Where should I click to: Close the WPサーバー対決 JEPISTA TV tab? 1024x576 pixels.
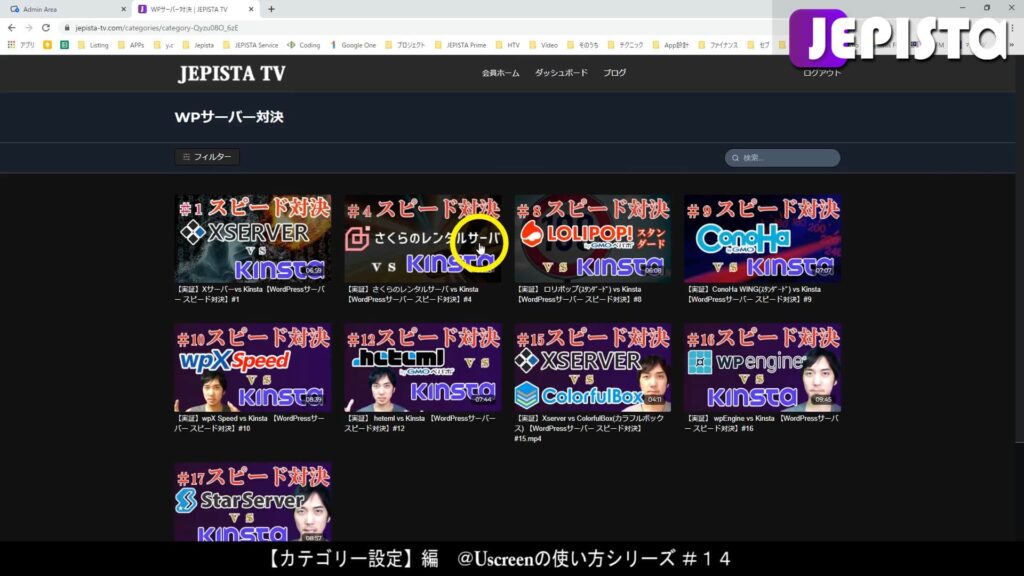click(251, 9)
